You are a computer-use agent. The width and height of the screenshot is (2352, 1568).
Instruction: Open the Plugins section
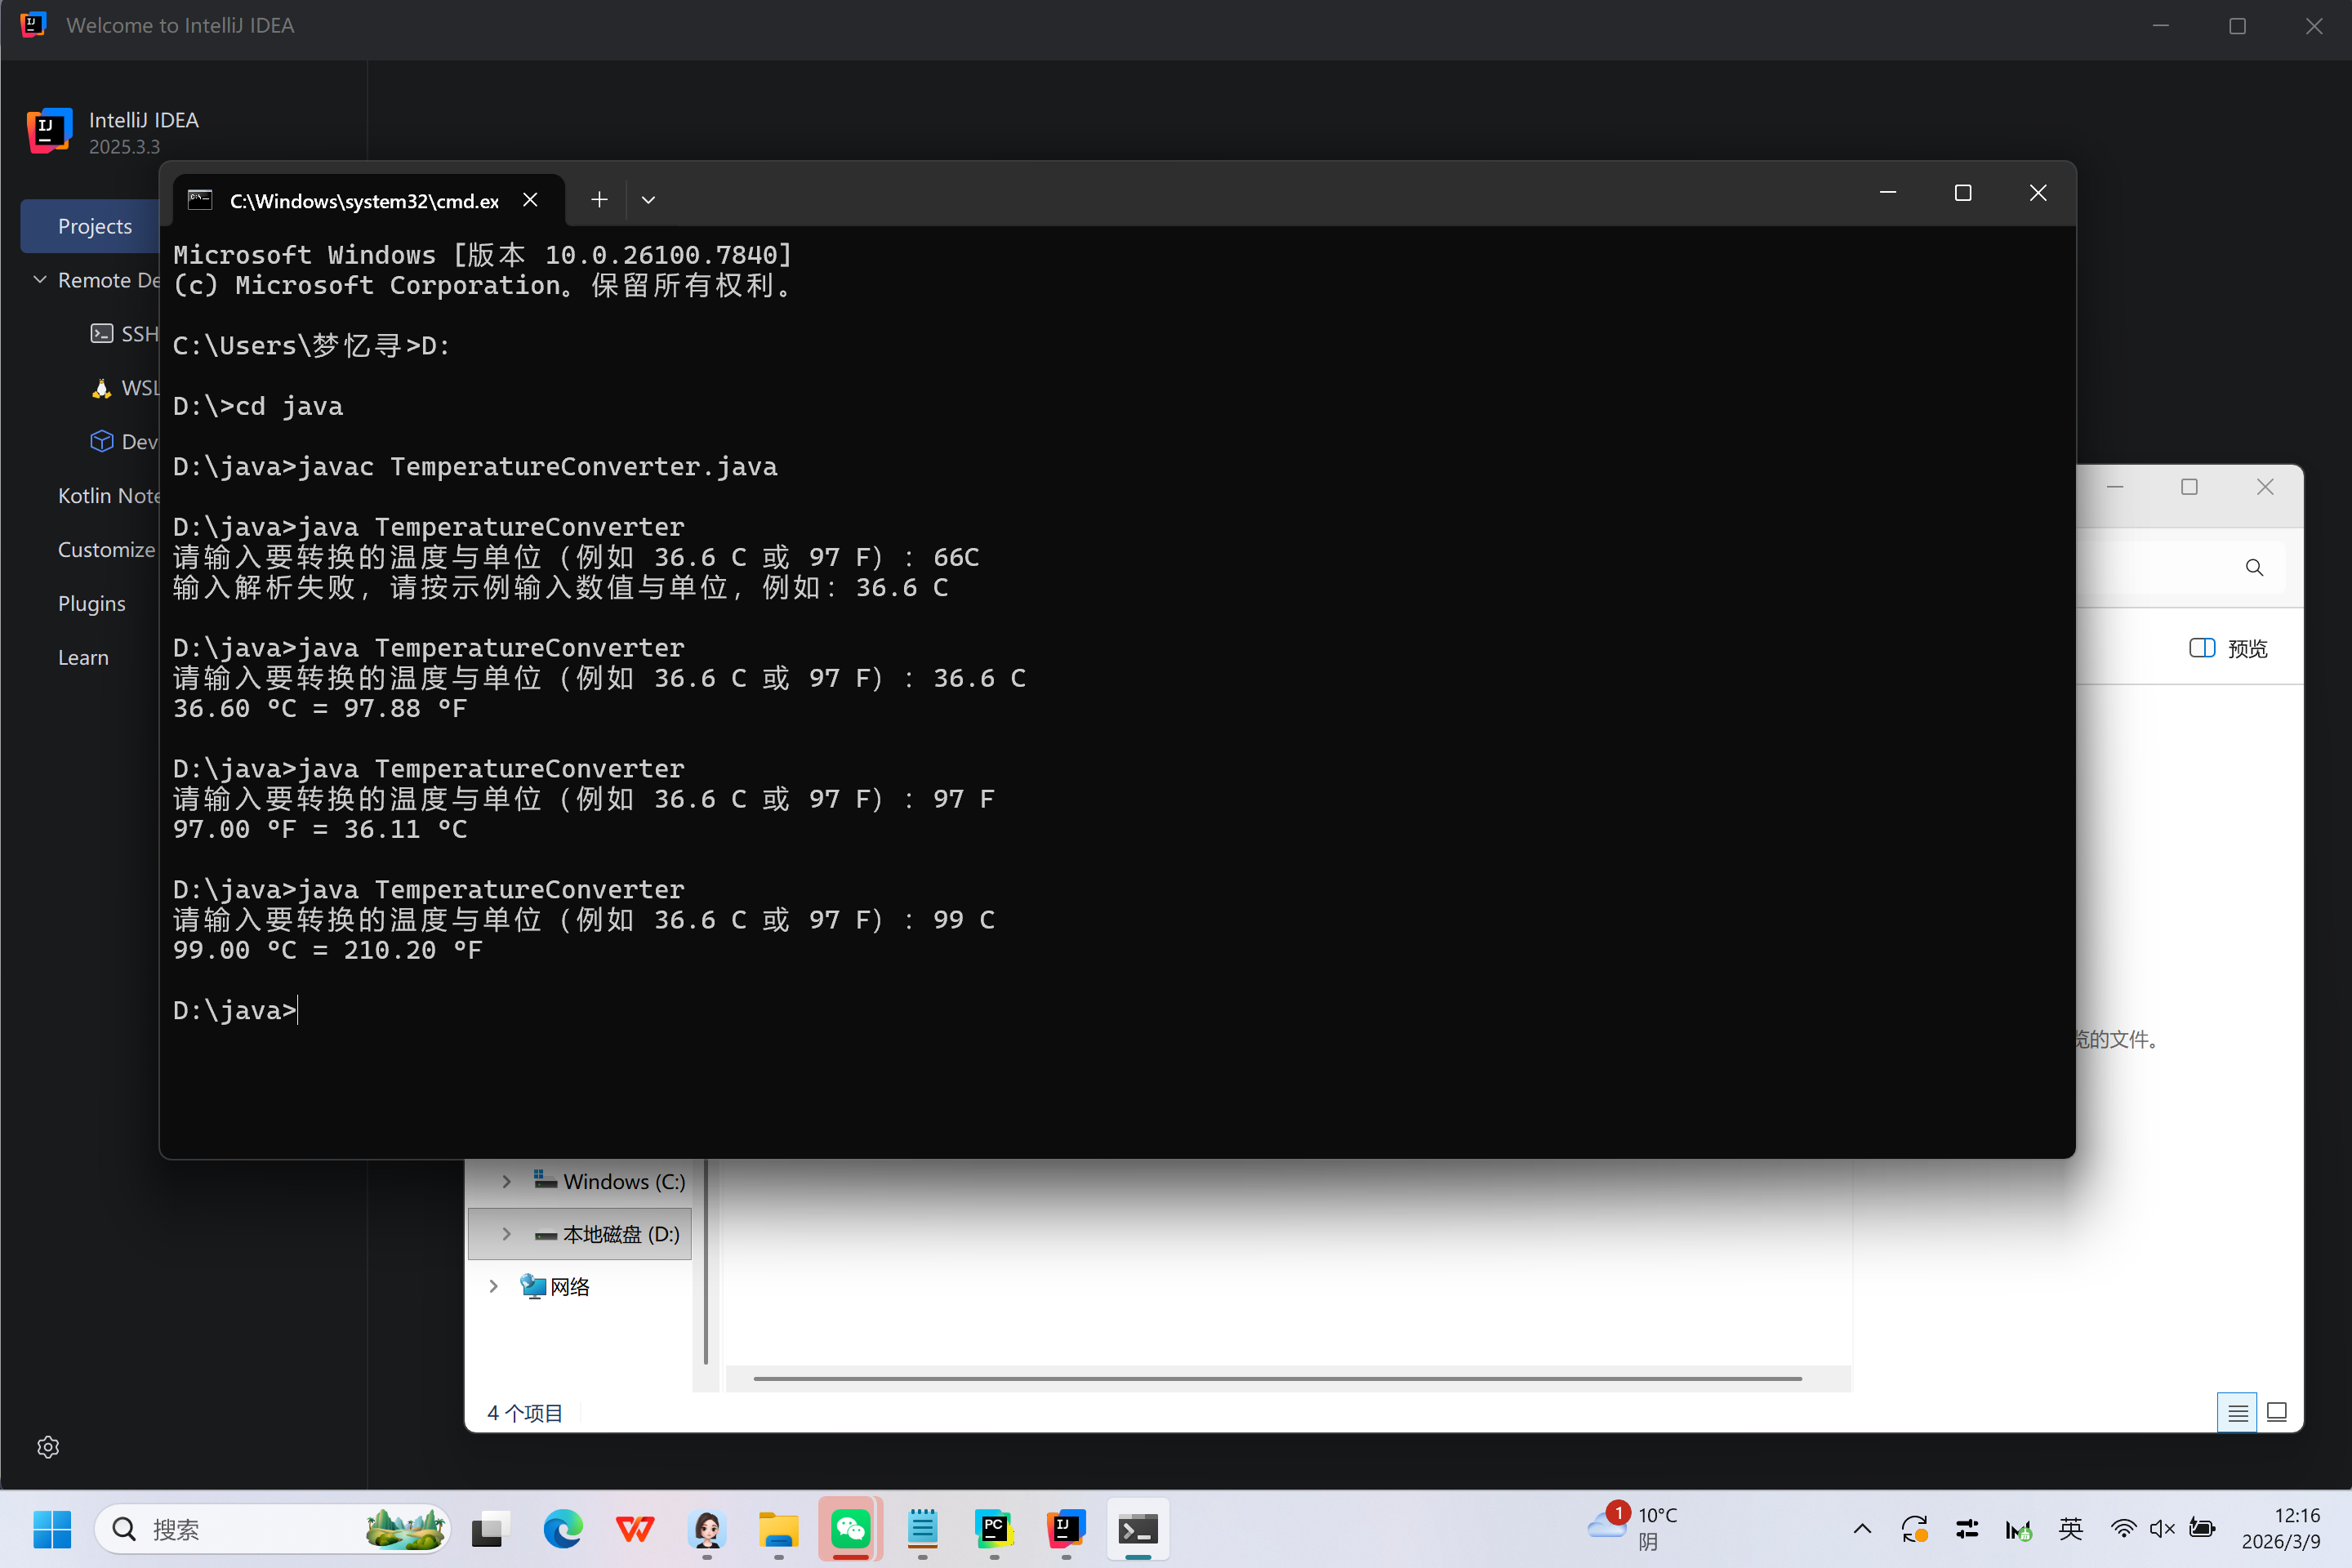point(92,603)
